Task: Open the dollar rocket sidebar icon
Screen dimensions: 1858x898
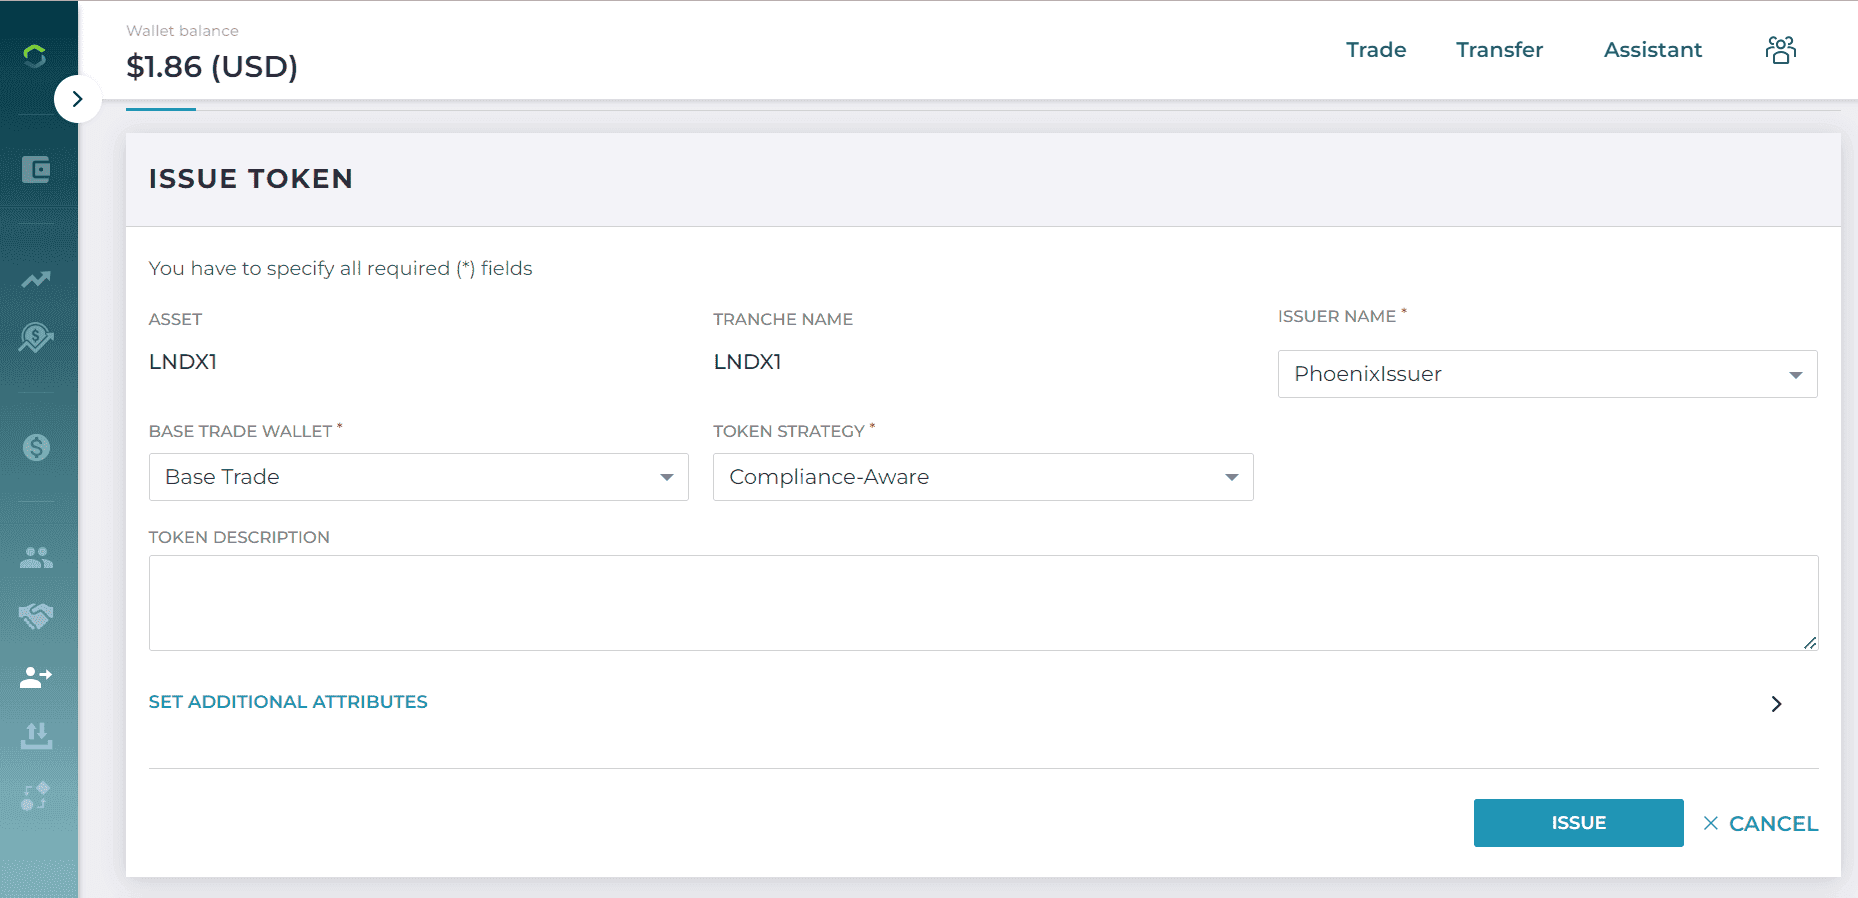Action: coord(36,338)
